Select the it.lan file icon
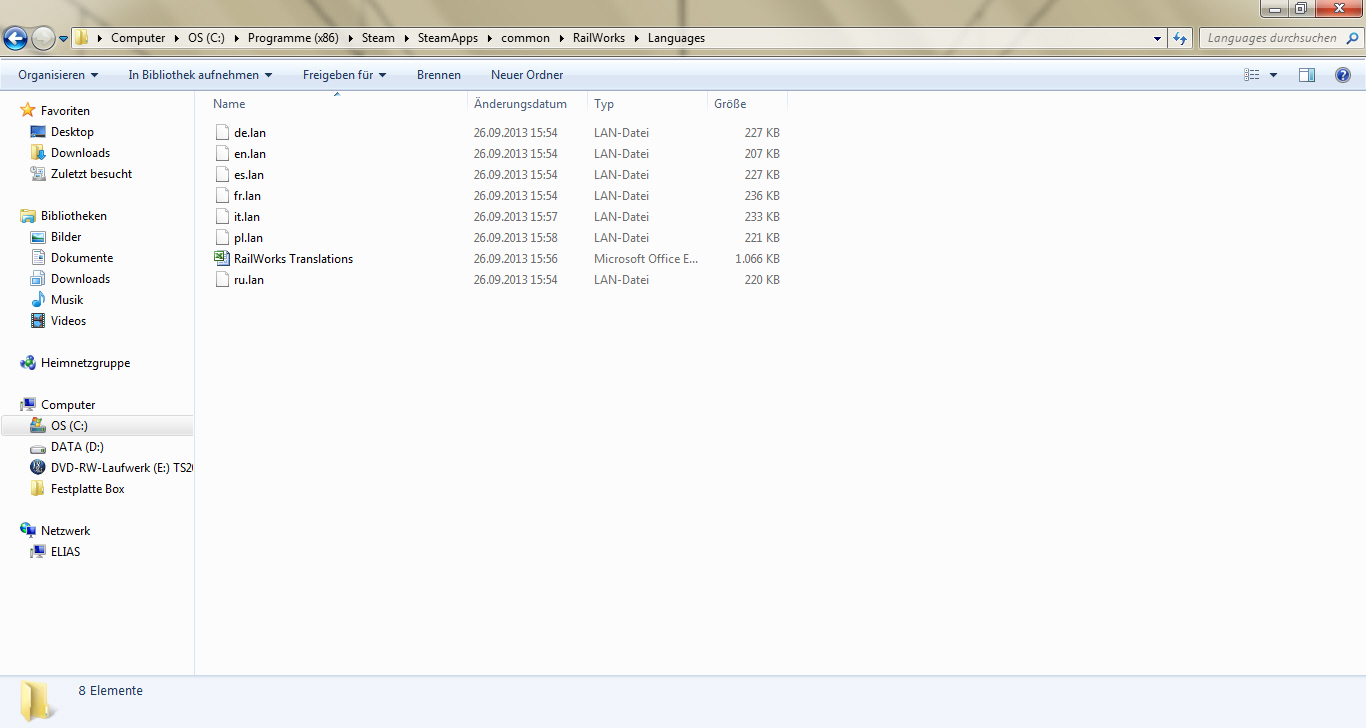 (223, 217)
